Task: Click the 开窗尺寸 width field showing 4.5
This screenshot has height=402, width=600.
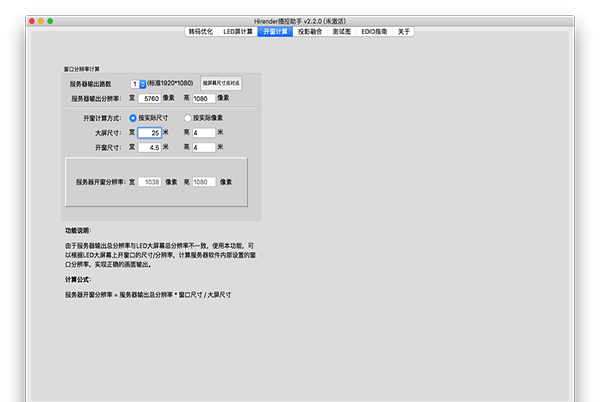Action: coord(150,148)
